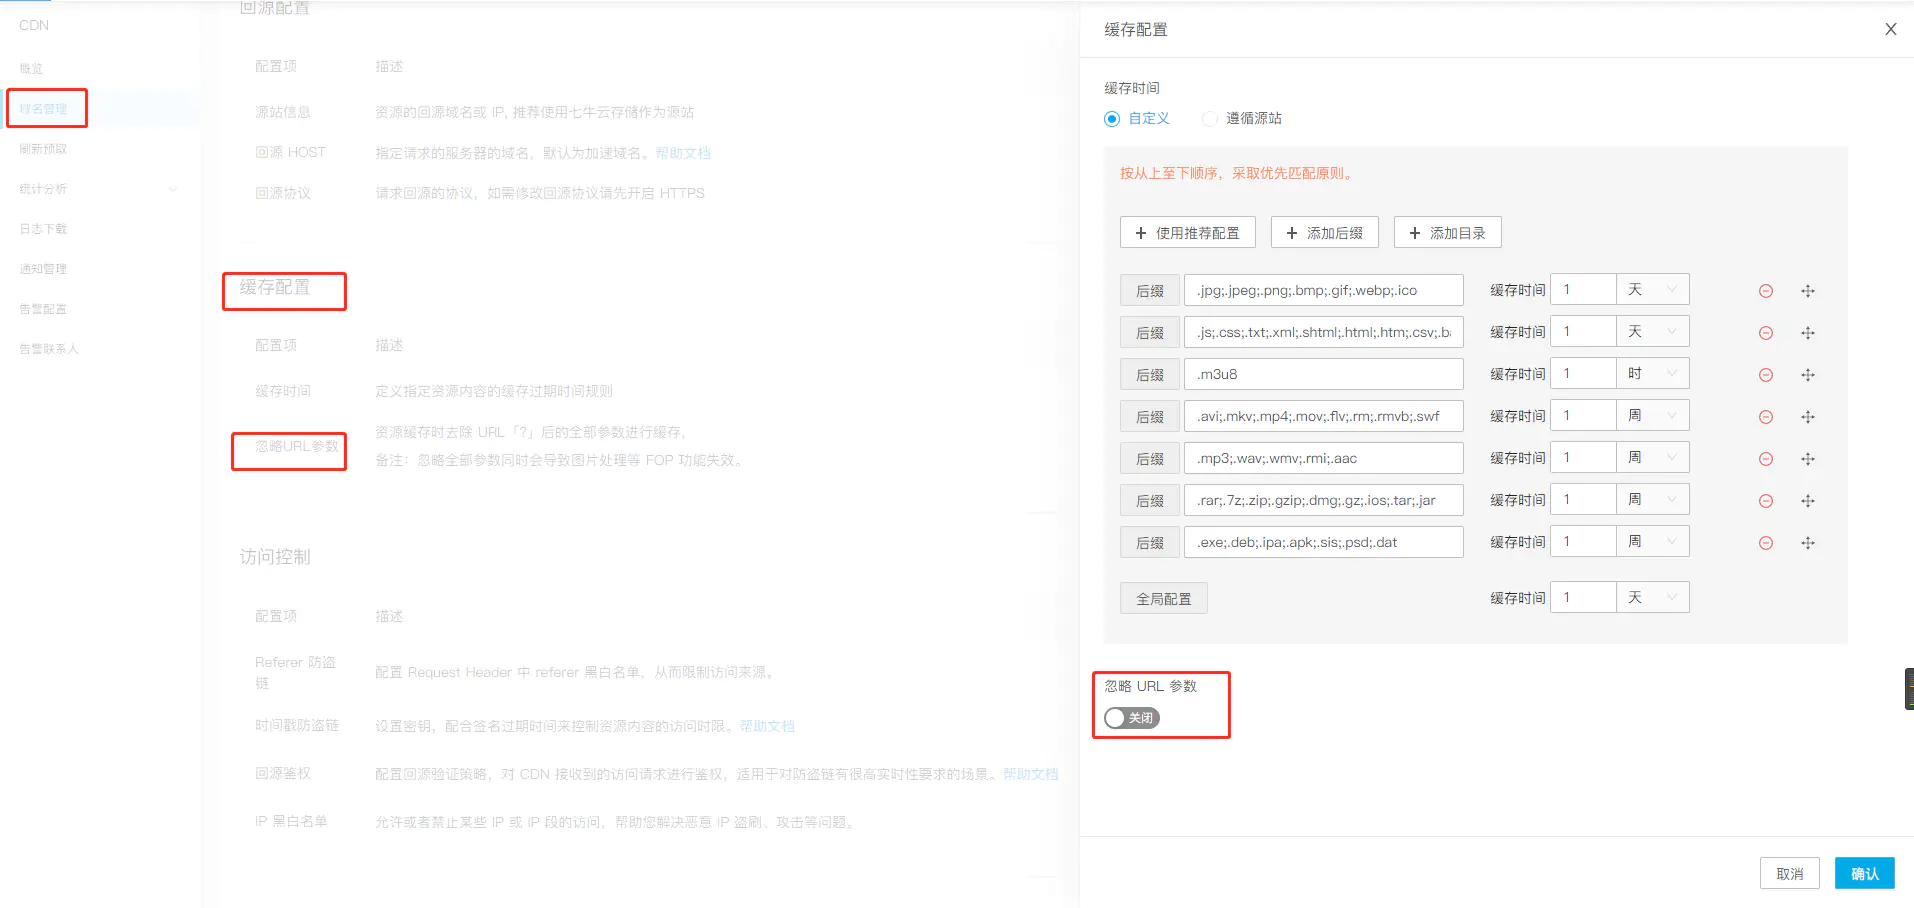This screenshot has width=1914, height=908.
Task: Select the 自定义 cache time radio
Action: [x=1112, y=119]
